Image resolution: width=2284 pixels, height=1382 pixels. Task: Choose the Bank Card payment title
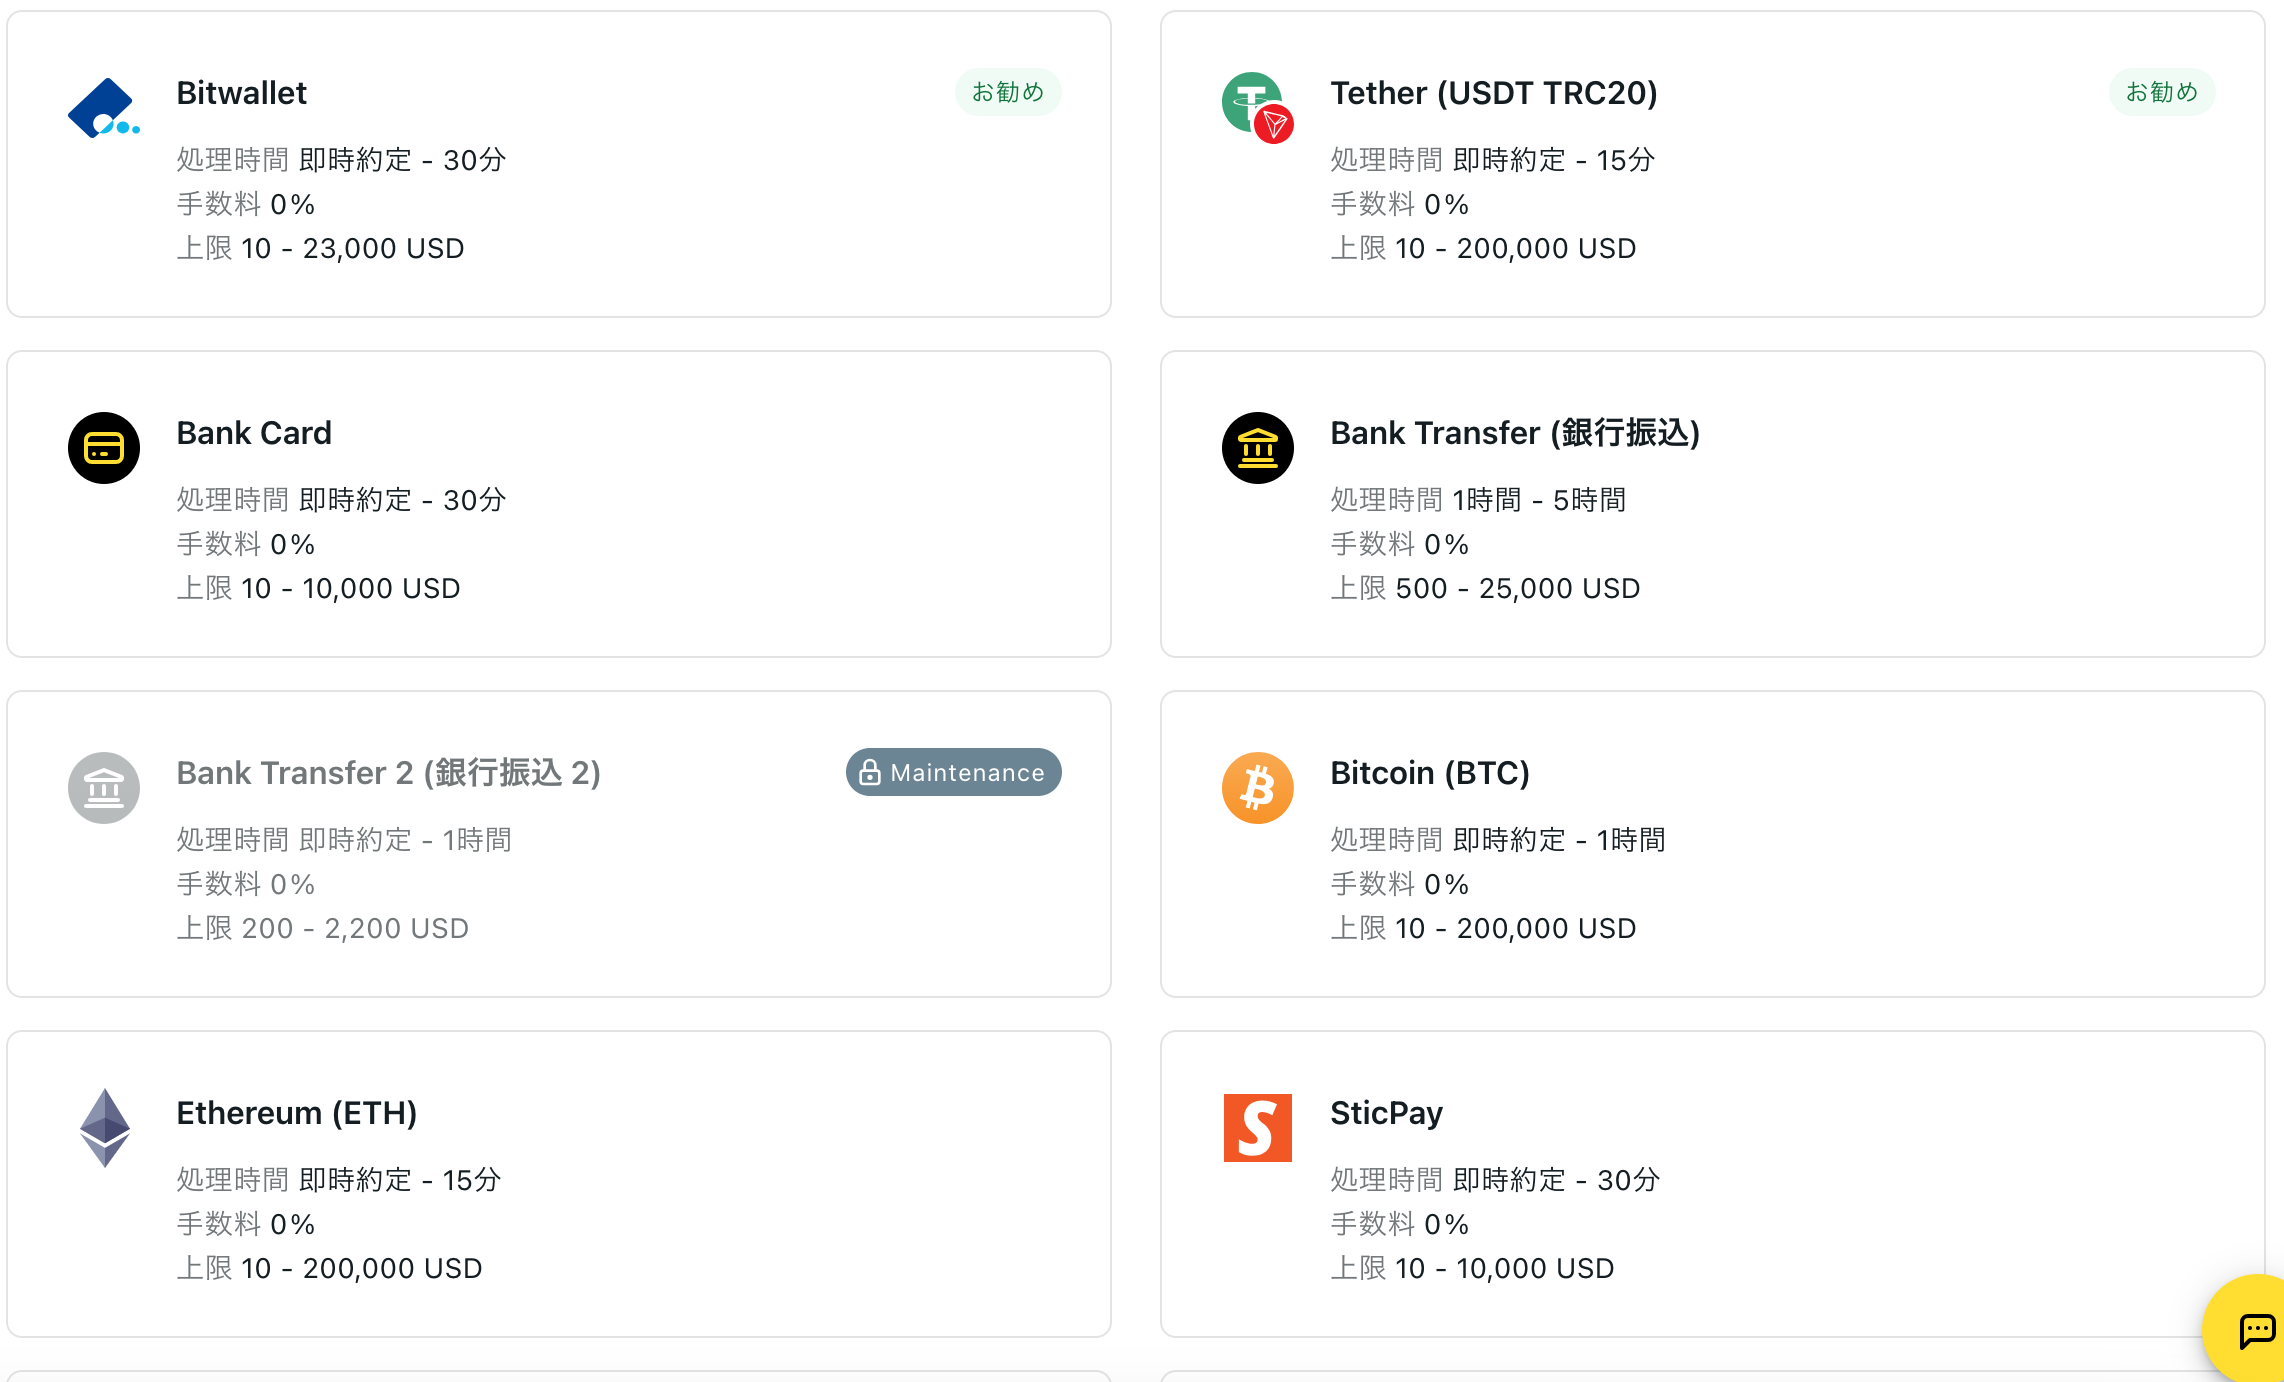point(254,433)
